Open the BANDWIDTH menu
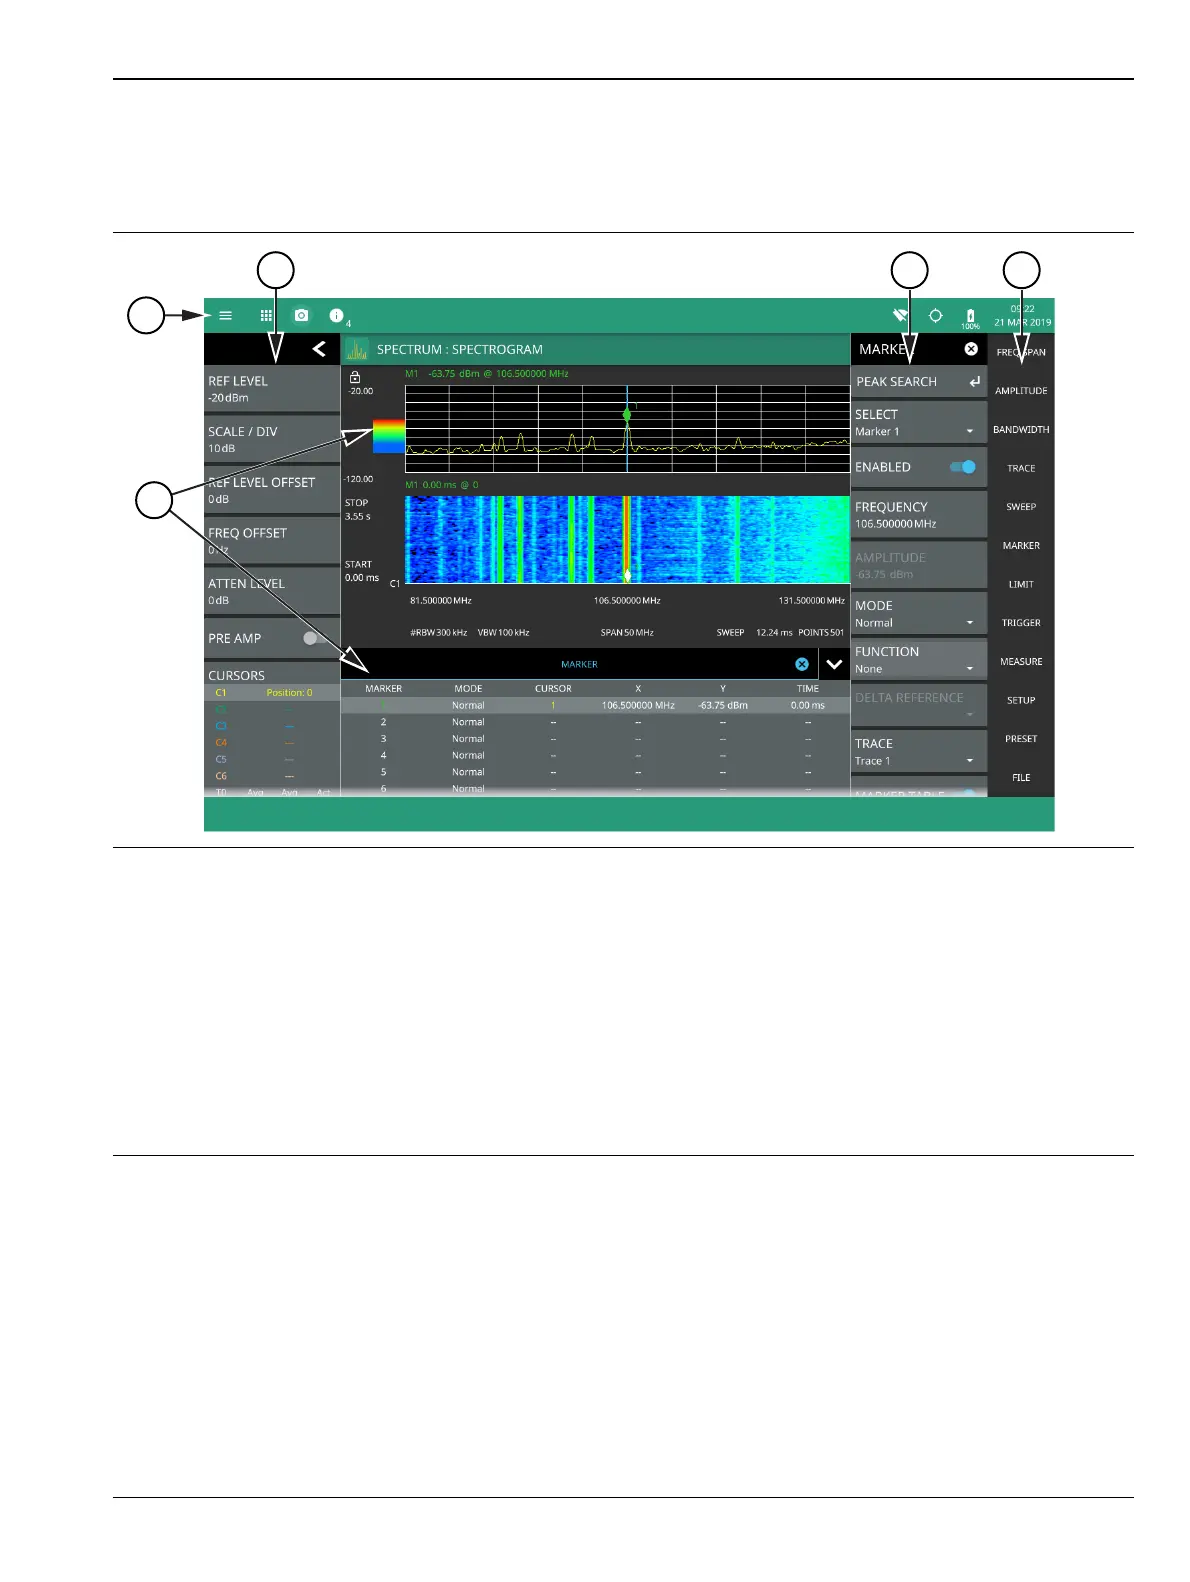Screen dimensions: 1190x1582 1021,430
